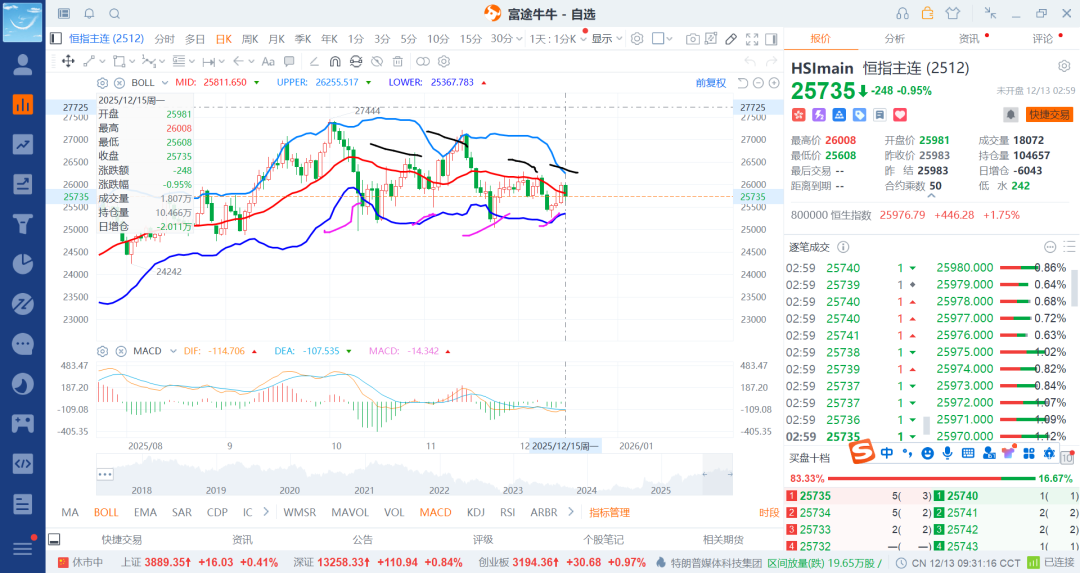Toggle the detail list view icon in 逐笔成交
Screen dimensions: 1080x573
[x=1069, y=247]
